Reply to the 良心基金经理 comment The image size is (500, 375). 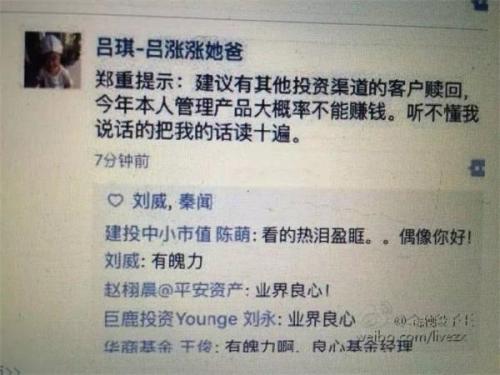pos(318,346)
